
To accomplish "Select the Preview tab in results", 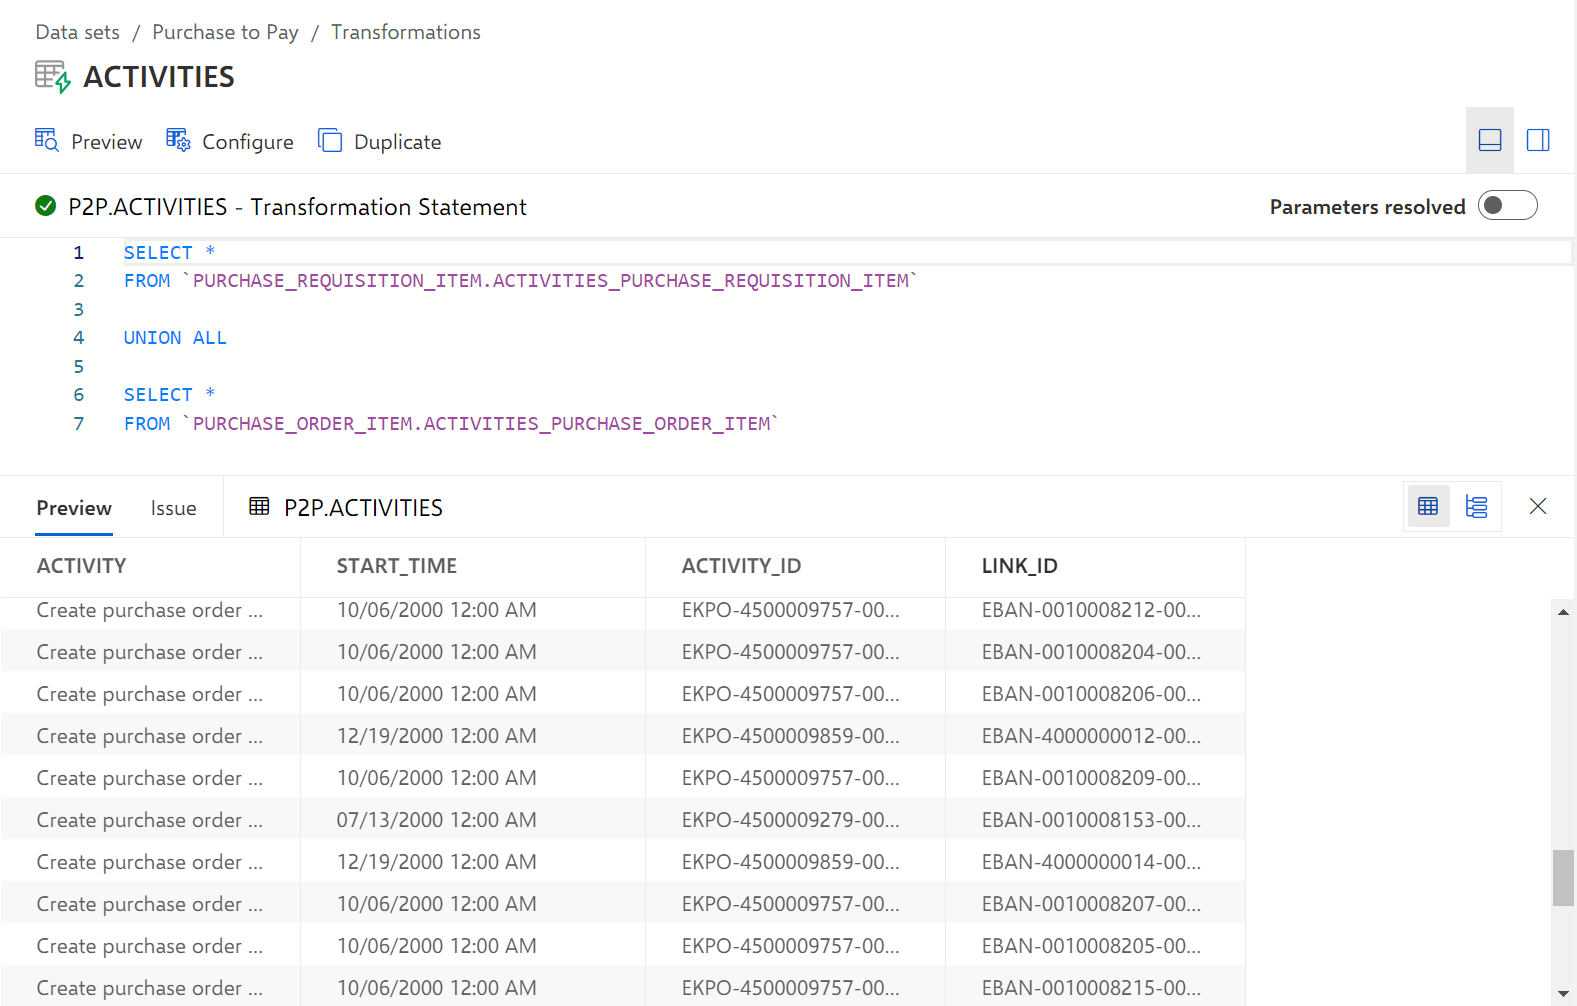I will tap(74, 508).
